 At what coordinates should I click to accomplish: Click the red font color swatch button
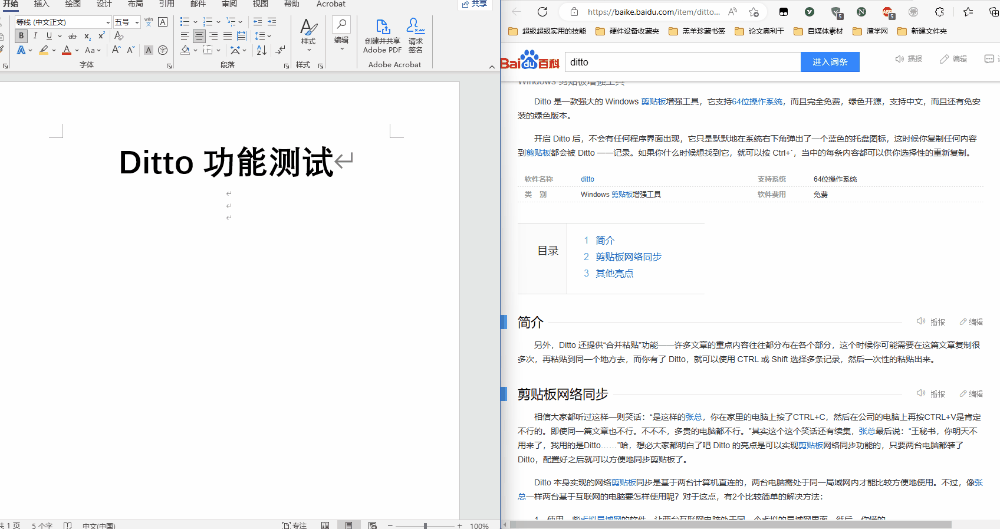tap(66, 50)
